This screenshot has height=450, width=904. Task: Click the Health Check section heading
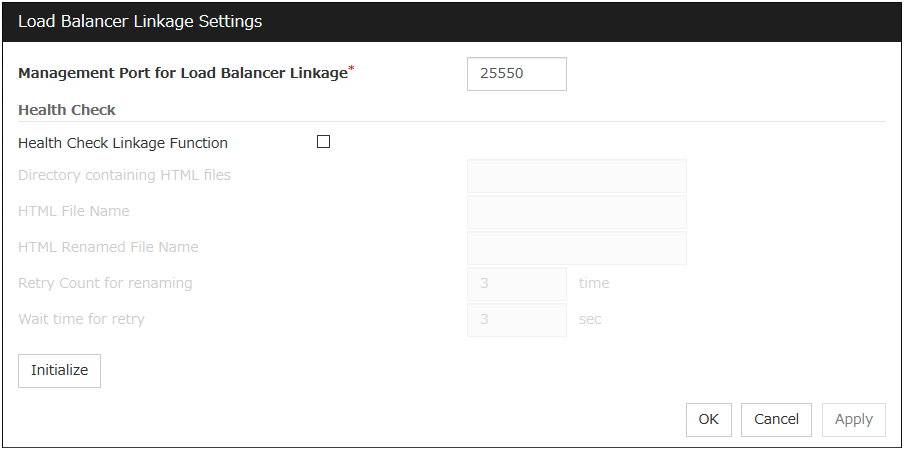[x=67, y=110]
